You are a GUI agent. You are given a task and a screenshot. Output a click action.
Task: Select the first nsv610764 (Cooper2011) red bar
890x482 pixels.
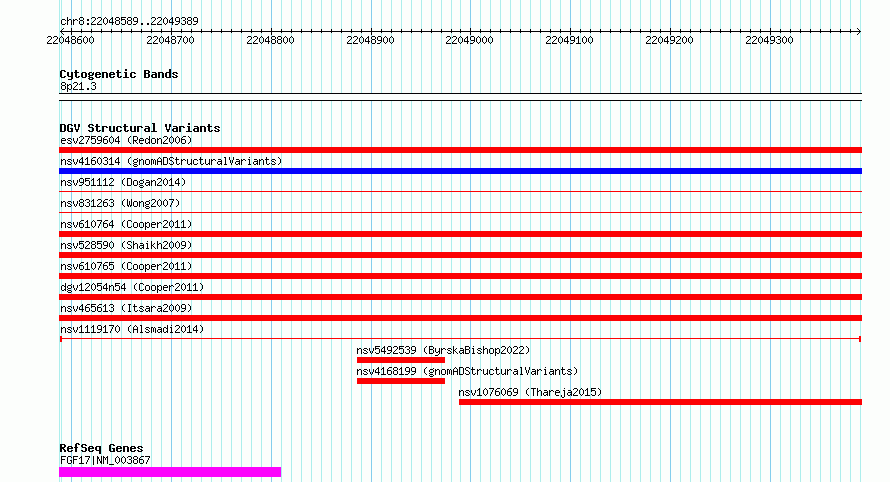click(x=460, y=234)
